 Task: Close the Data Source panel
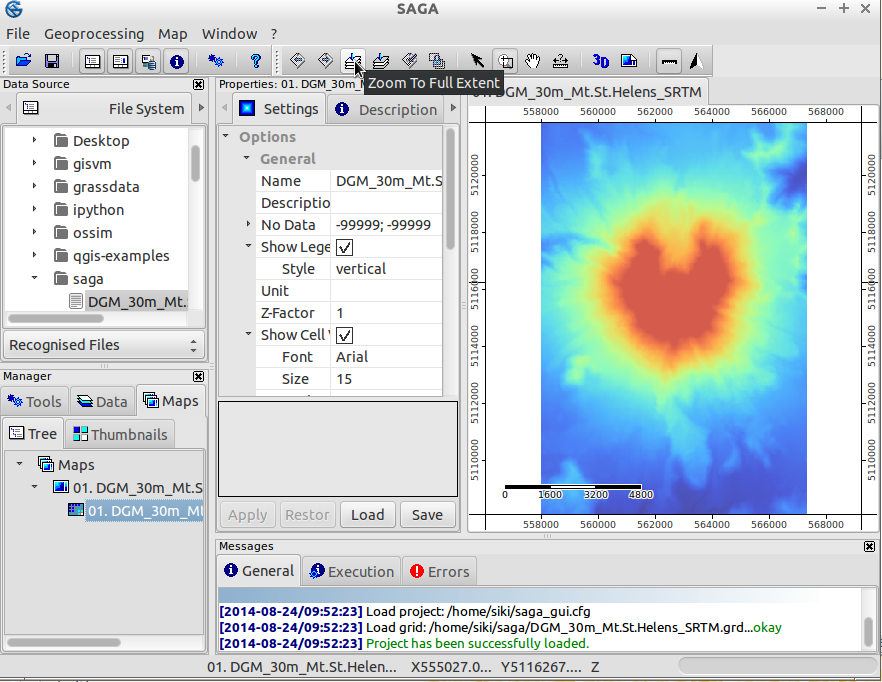(x=199, y=84)
